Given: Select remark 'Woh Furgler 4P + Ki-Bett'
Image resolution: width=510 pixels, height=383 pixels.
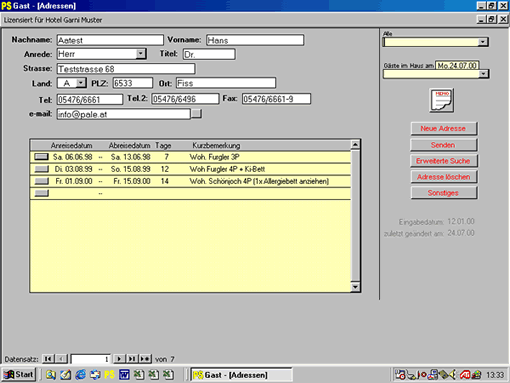Looking at the screenshot, I should (227, 169).
